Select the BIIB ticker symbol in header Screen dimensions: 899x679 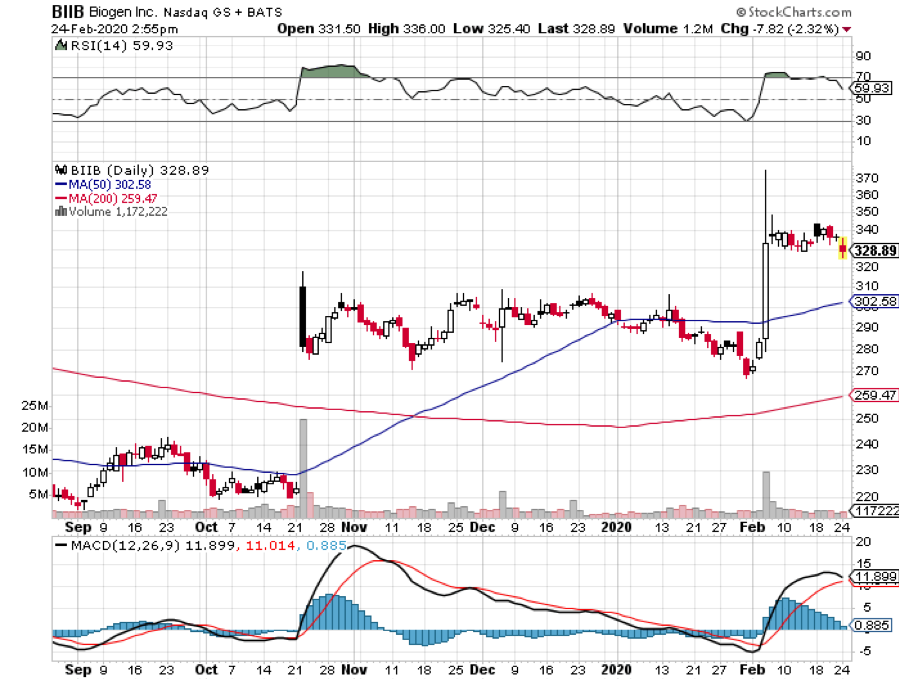(68, 11)
